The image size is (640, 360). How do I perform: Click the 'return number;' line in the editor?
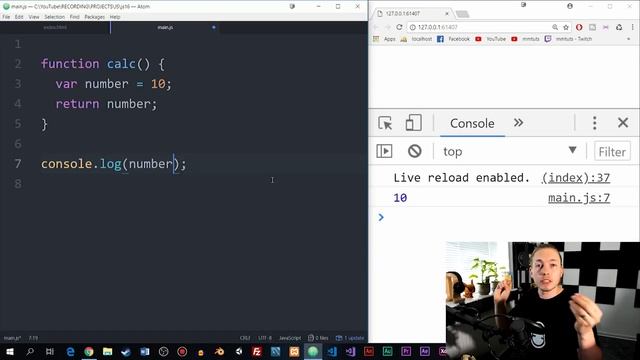[106, 104]
